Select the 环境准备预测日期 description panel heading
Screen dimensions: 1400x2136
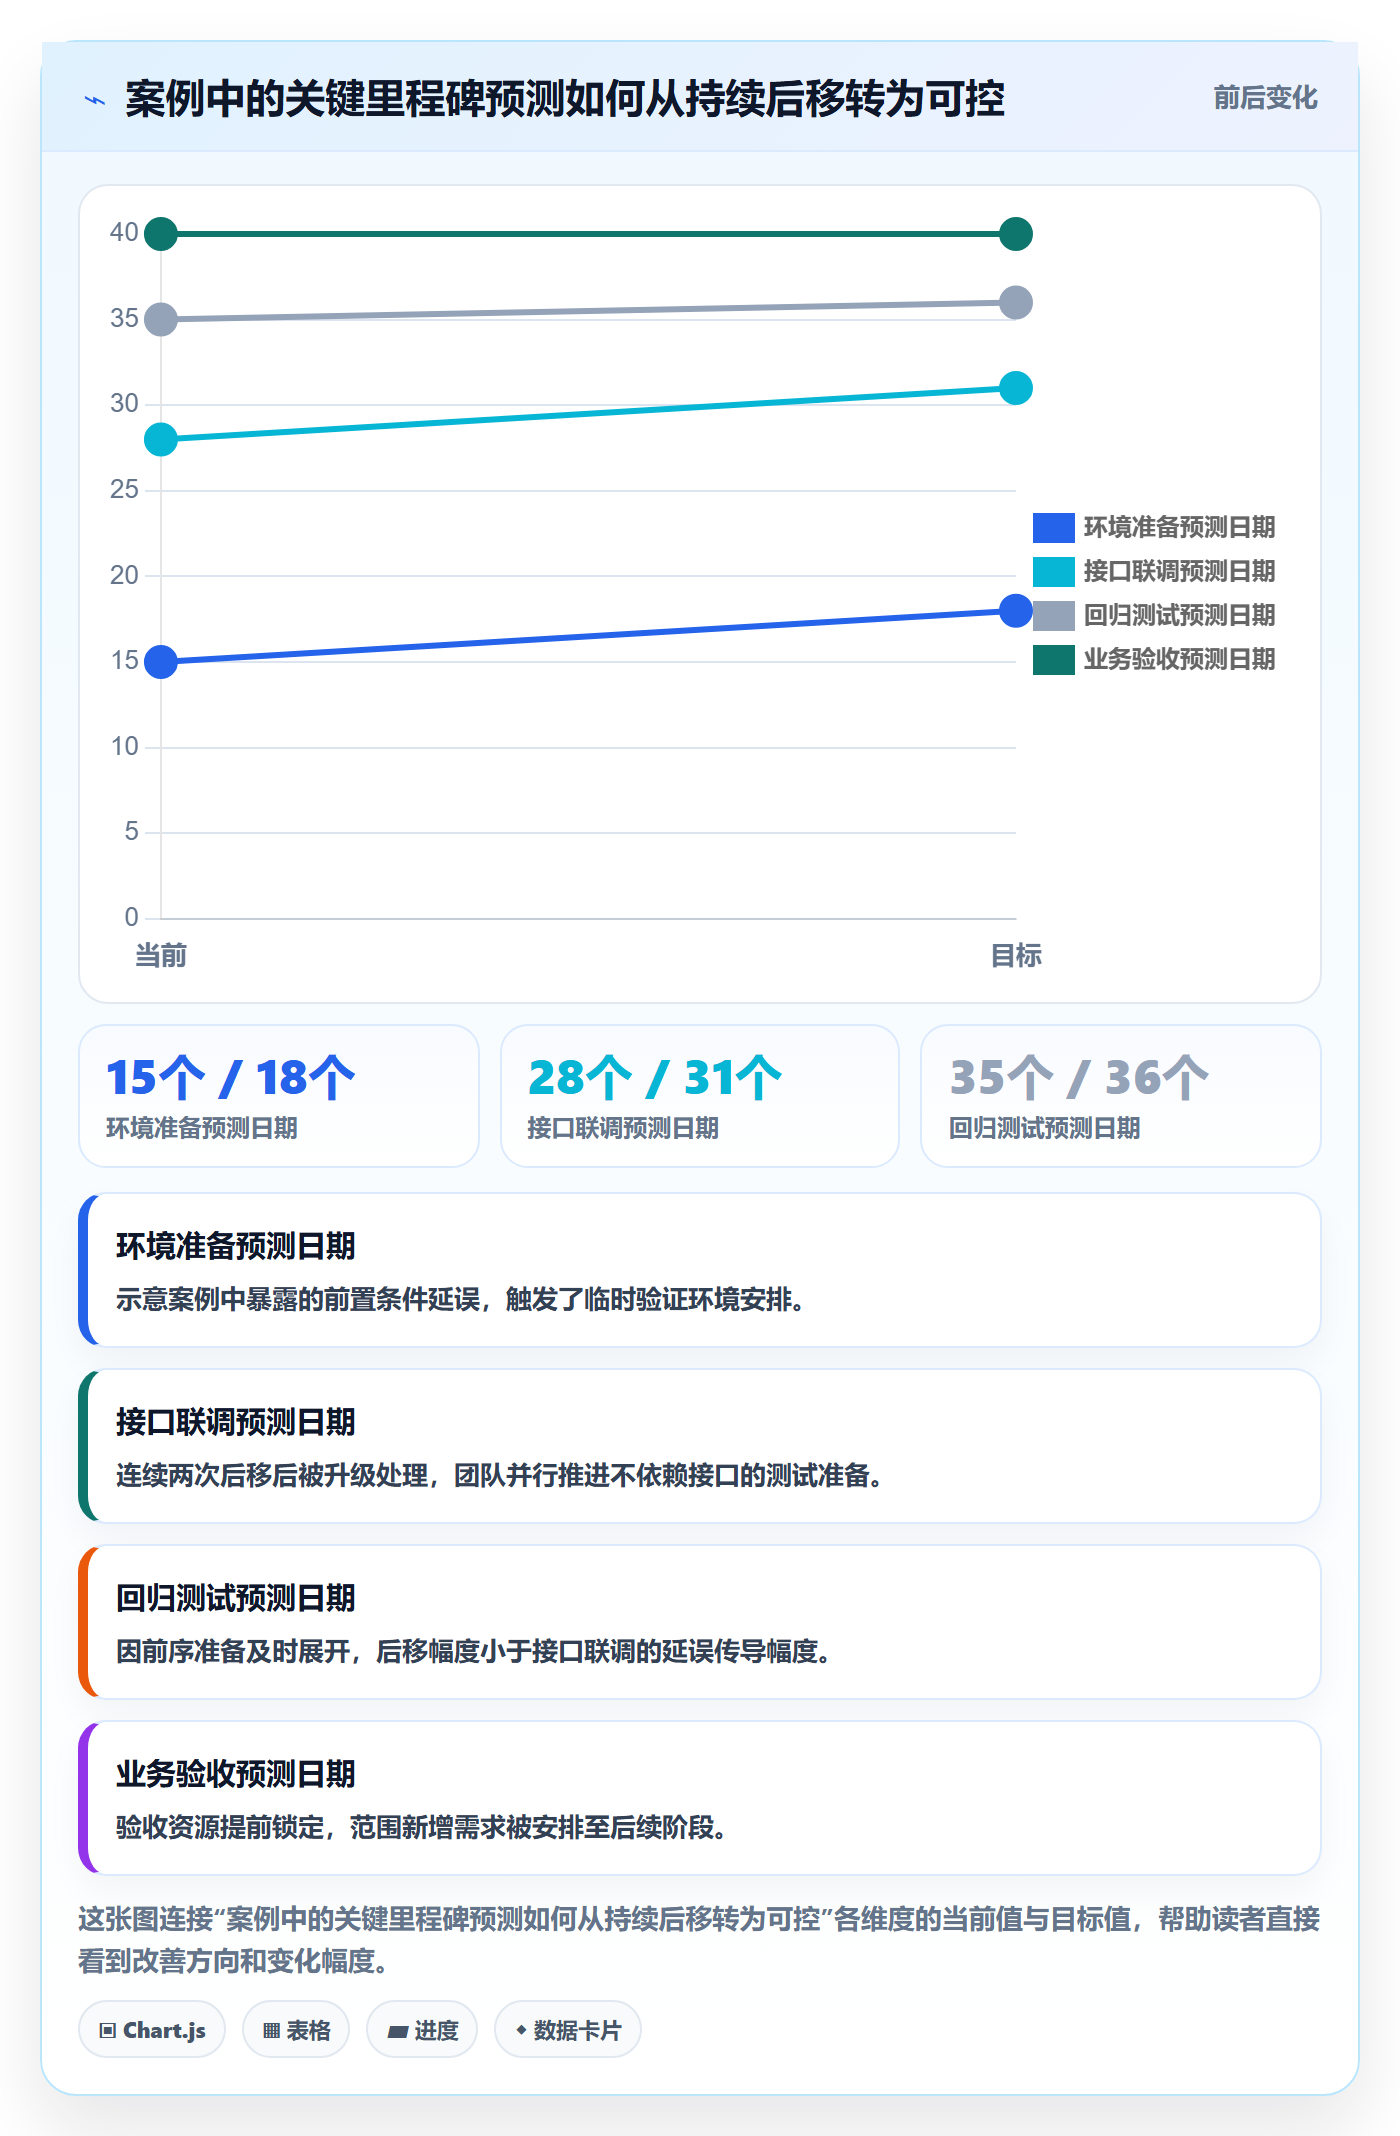point(236,1246)
